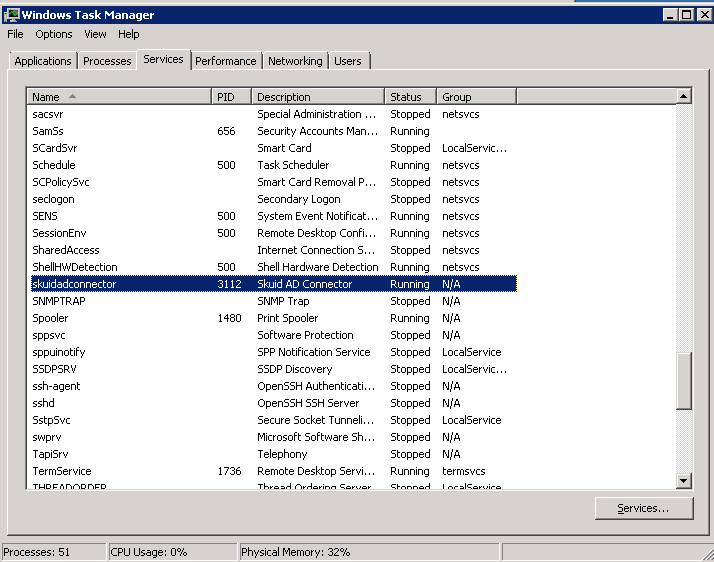Click PID 1736 of TermService
This screenshot has width=714, height=562.
(x=230, y=471)
